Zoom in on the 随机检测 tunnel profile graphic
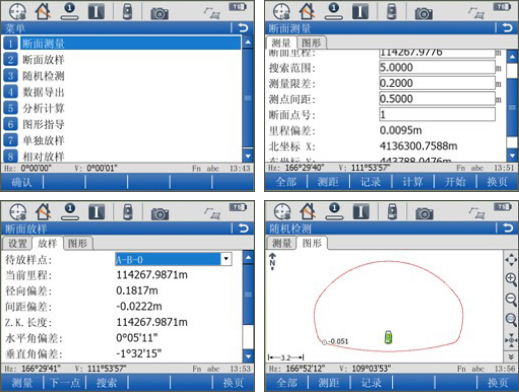The image size is (519, 392). pos(511,279)
